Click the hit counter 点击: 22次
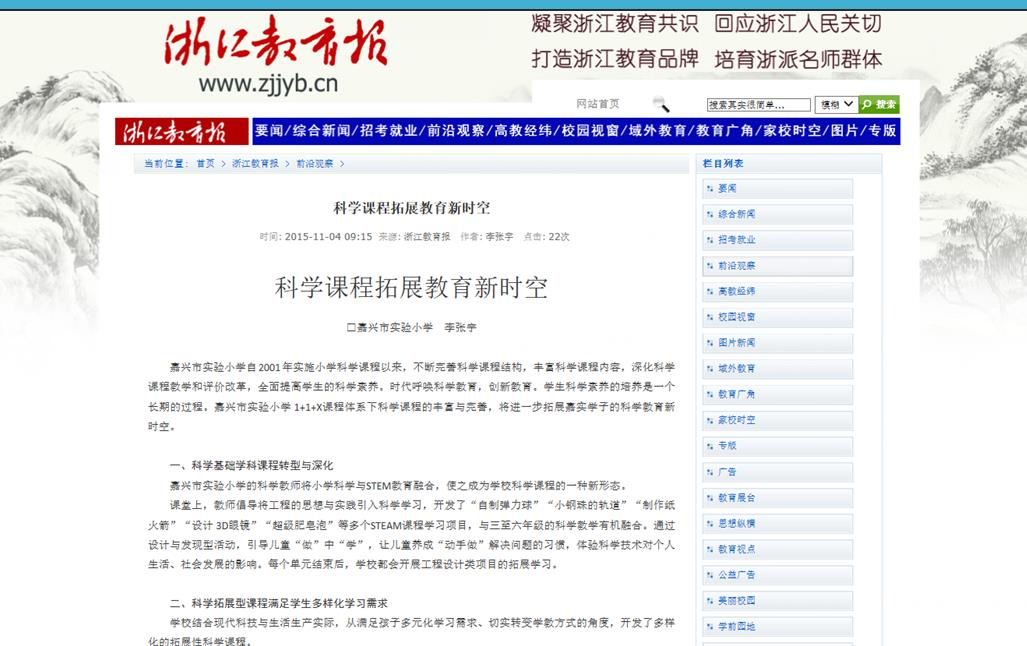Screen dimensions: 1027x646 [546, 237]
